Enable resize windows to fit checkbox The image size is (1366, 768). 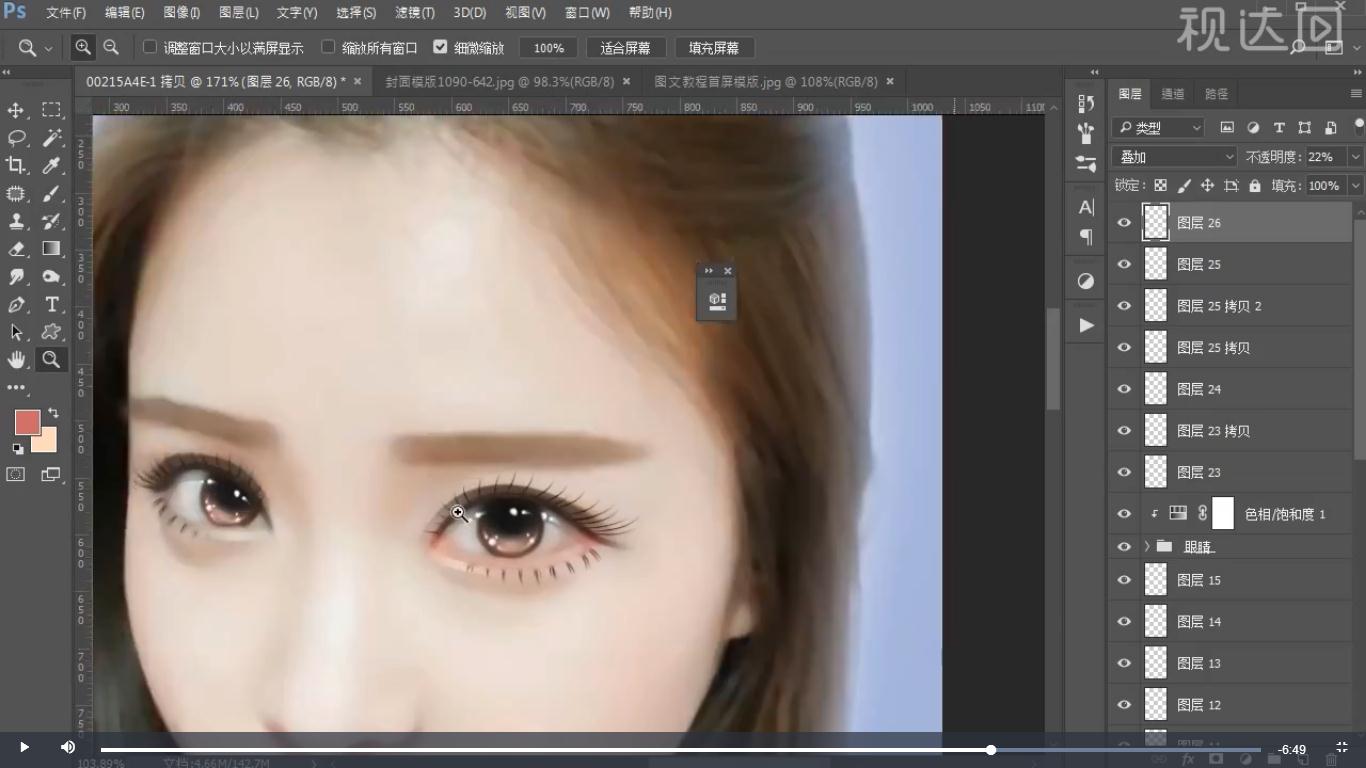click(150, 47)
